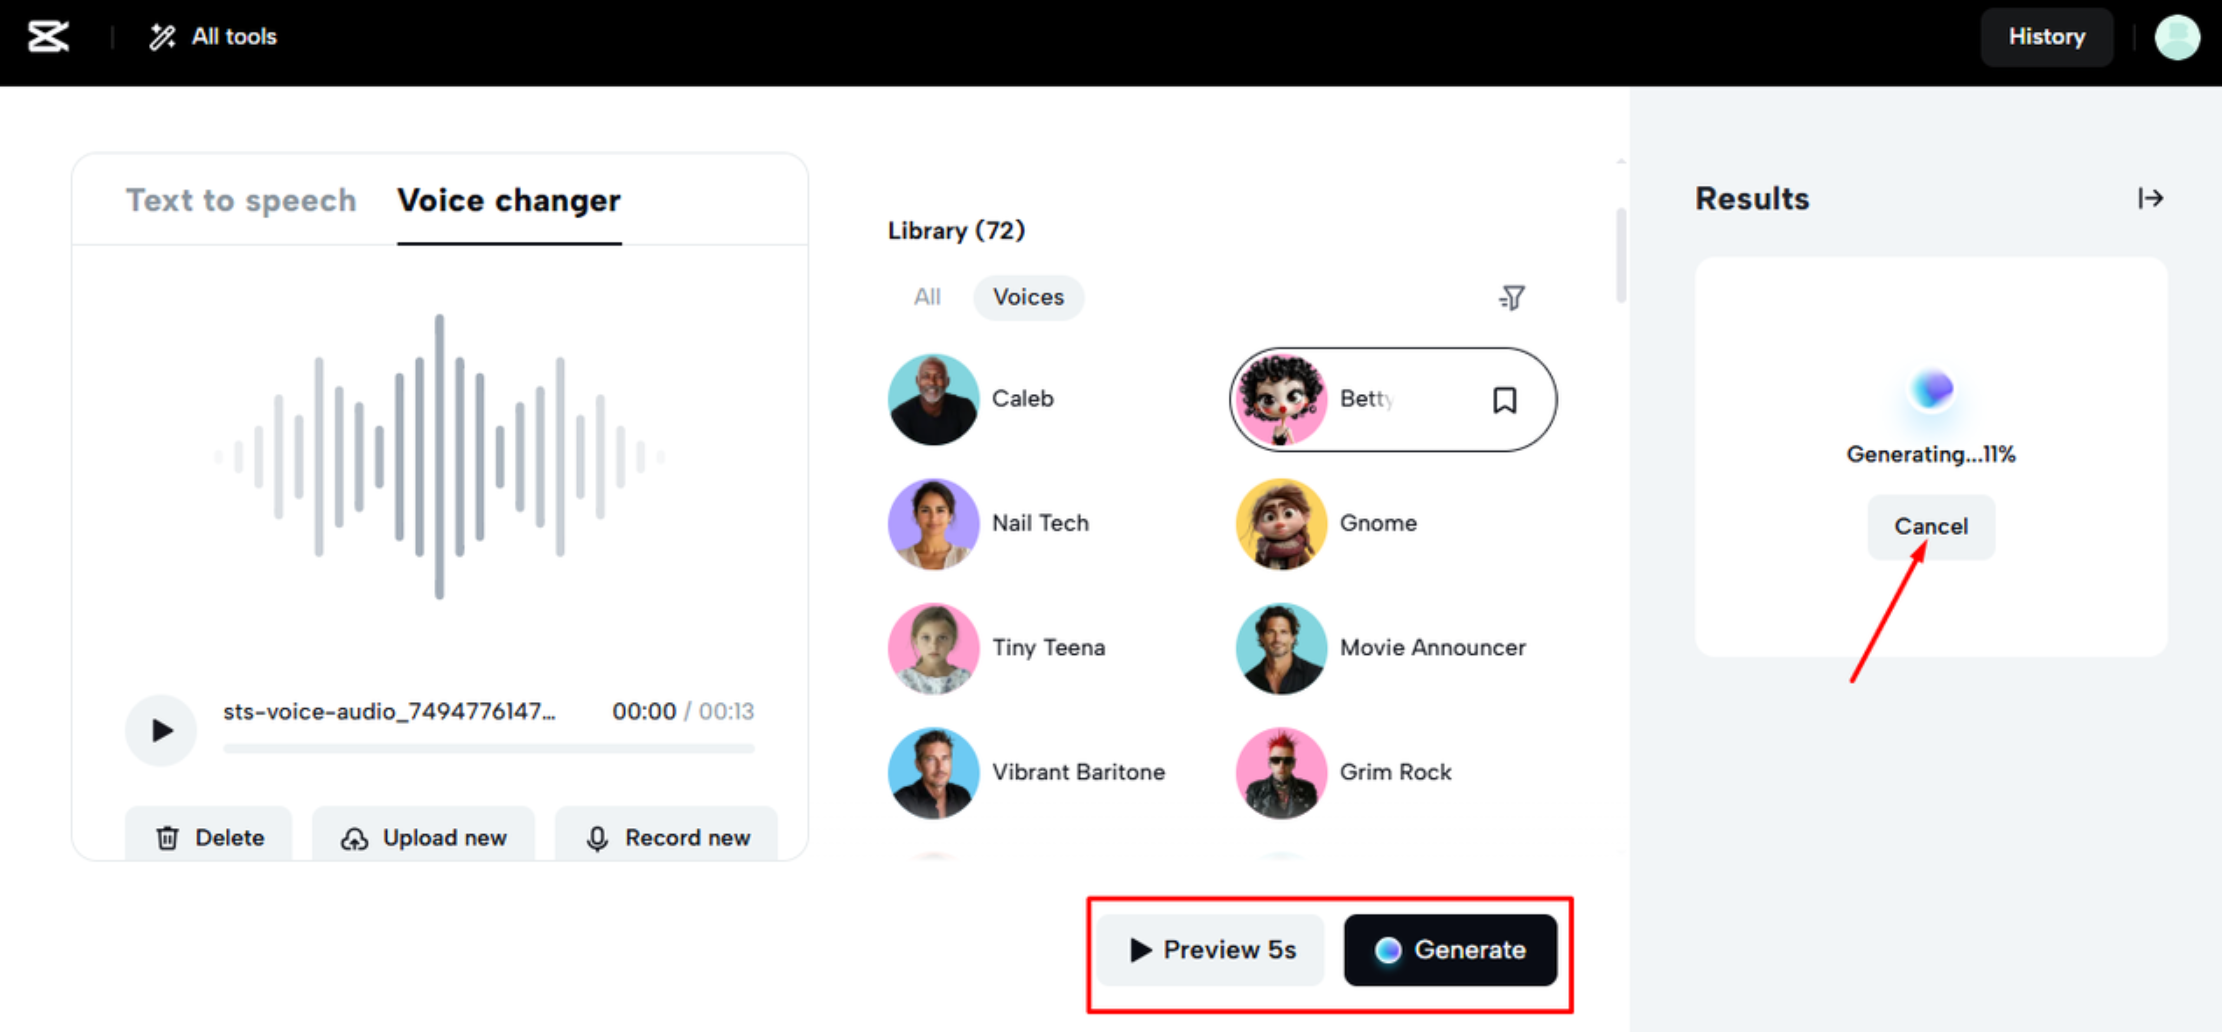
Task: Open the History panel
Action: pos(2046,37)
